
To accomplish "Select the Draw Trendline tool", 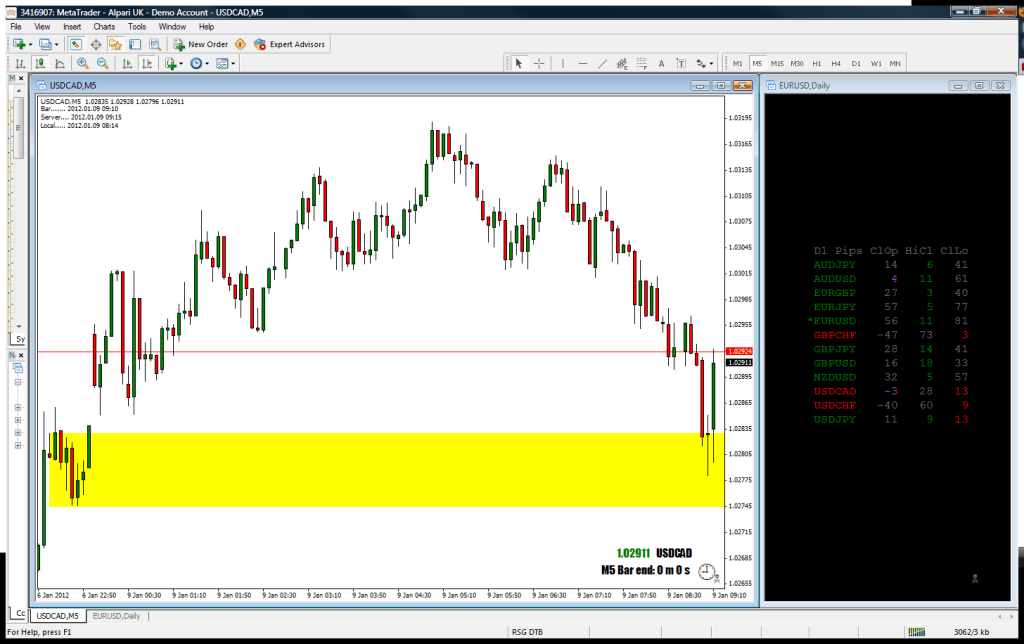I will 602,63.
